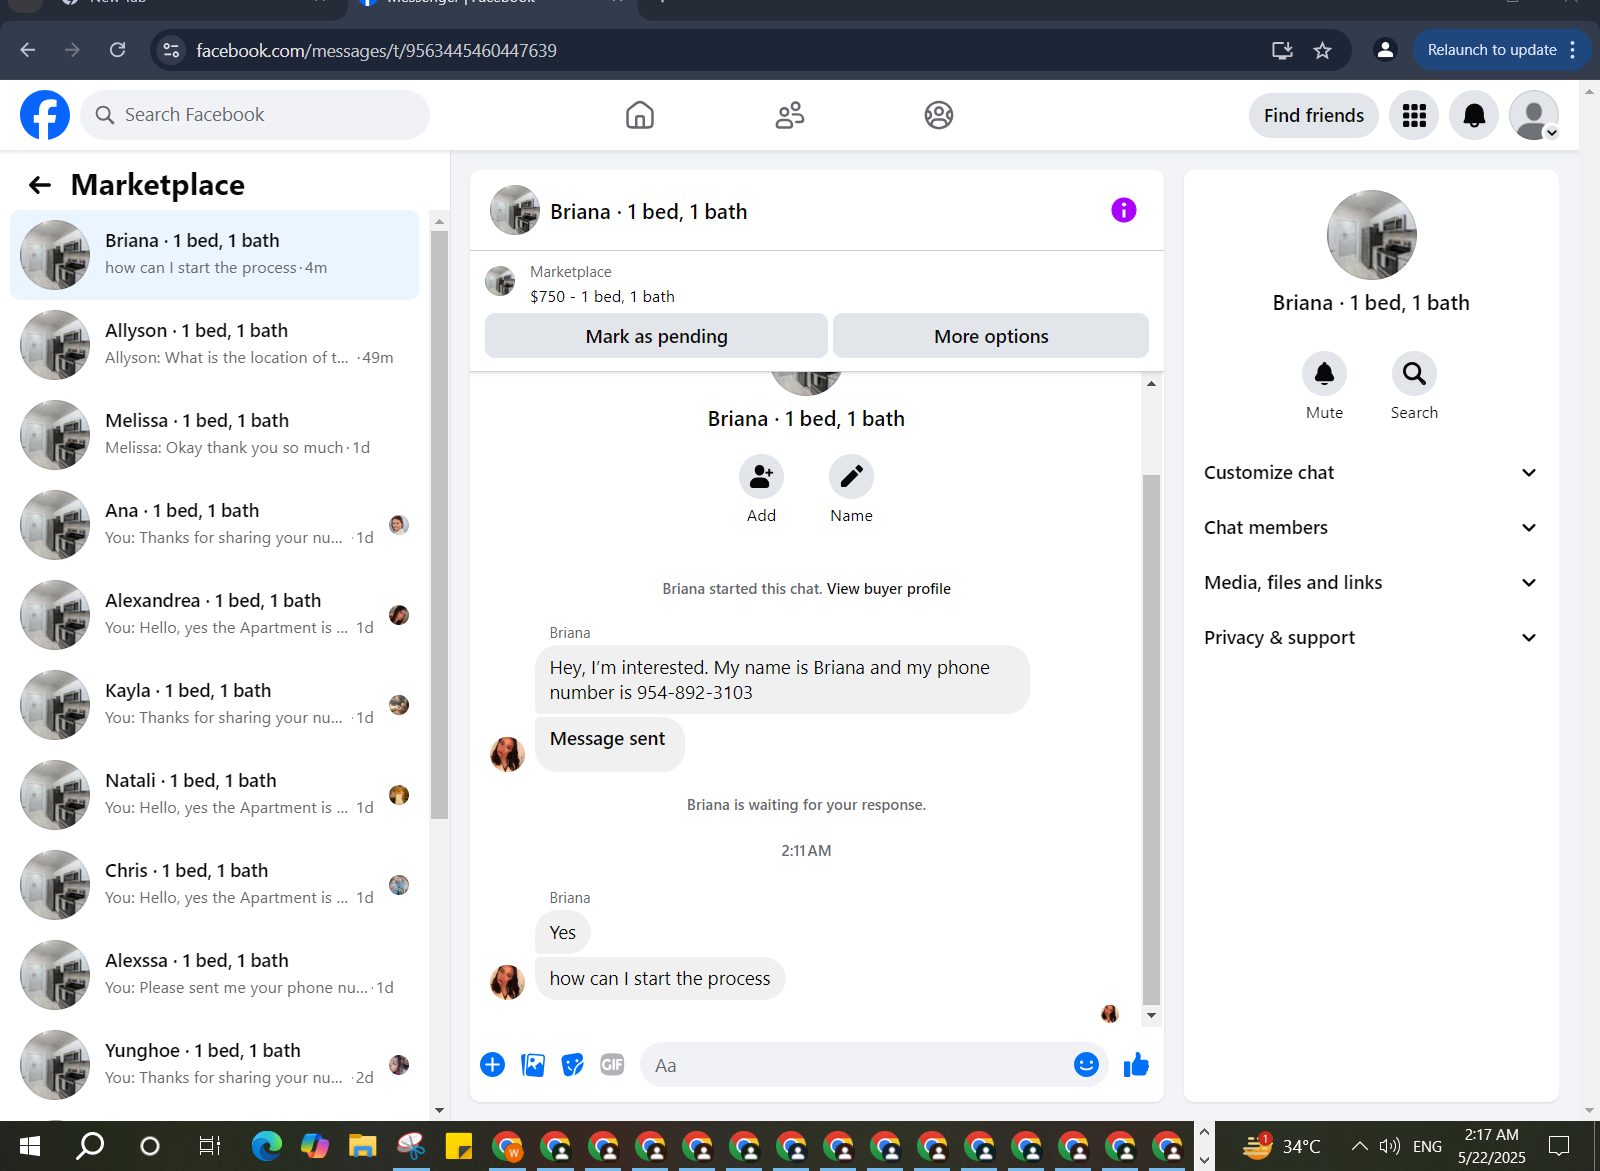Open the Chrome three-dot menu
The width and height of the screenshot is (1600, 1171).
(x=1573, y=50)
